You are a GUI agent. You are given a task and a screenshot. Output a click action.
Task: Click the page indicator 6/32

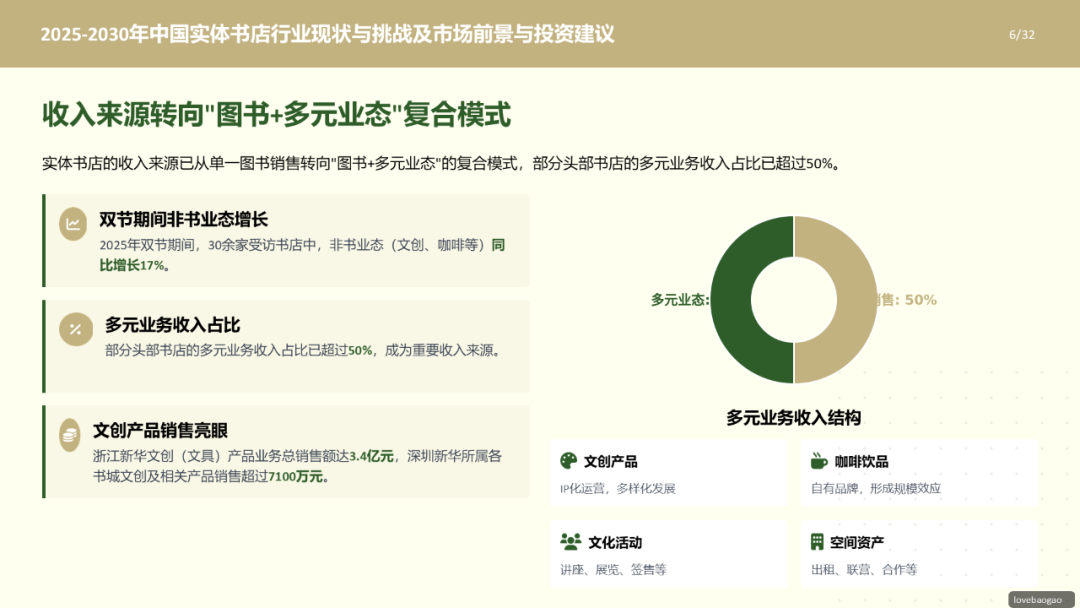click(1021, 32)
